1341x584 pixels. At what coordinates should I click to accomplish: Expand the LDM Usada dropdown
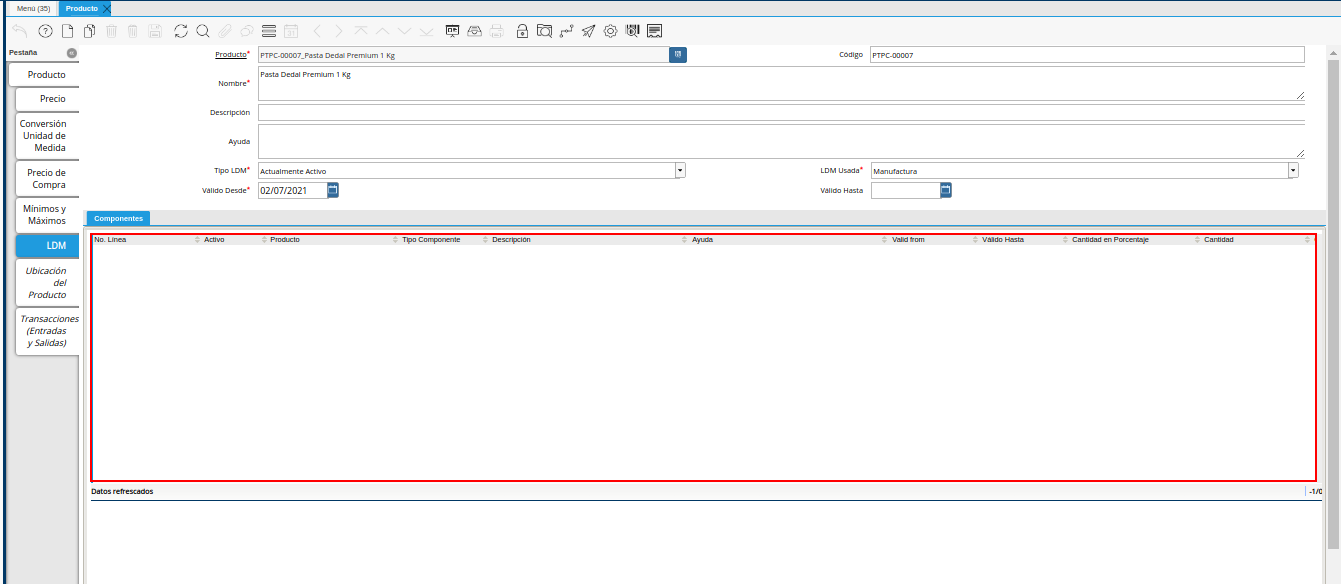click(1293, 171)
